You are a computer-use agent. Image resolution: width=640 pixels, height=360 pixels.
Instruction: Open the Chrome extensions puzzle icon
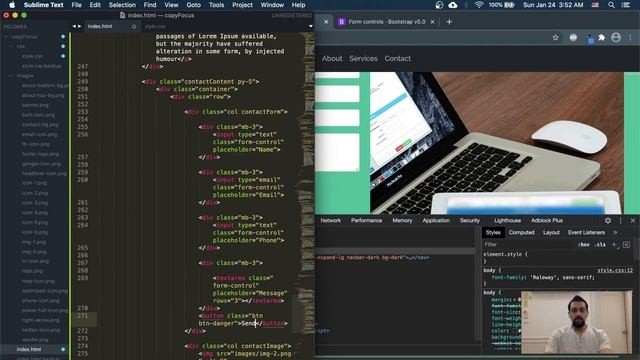tap(602, 38)
